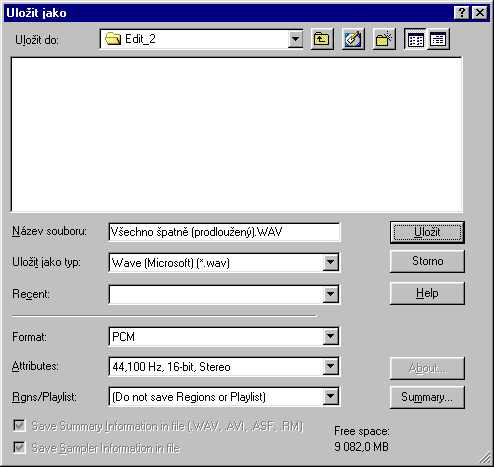Close the Uložit jako dialog

[x=480, y=13]
